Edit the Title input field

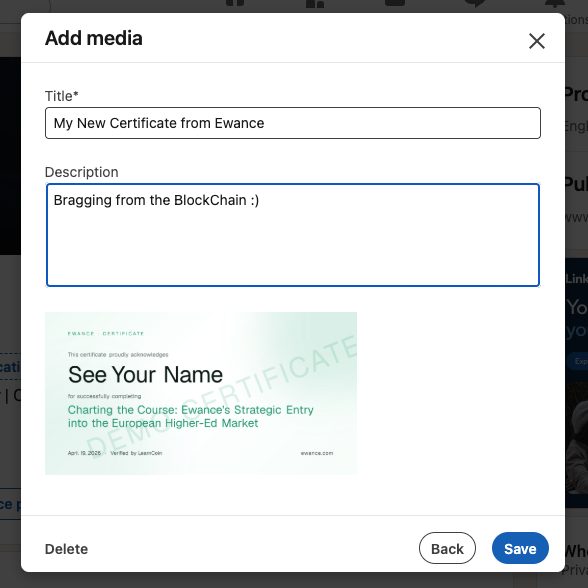coord(293,123)
